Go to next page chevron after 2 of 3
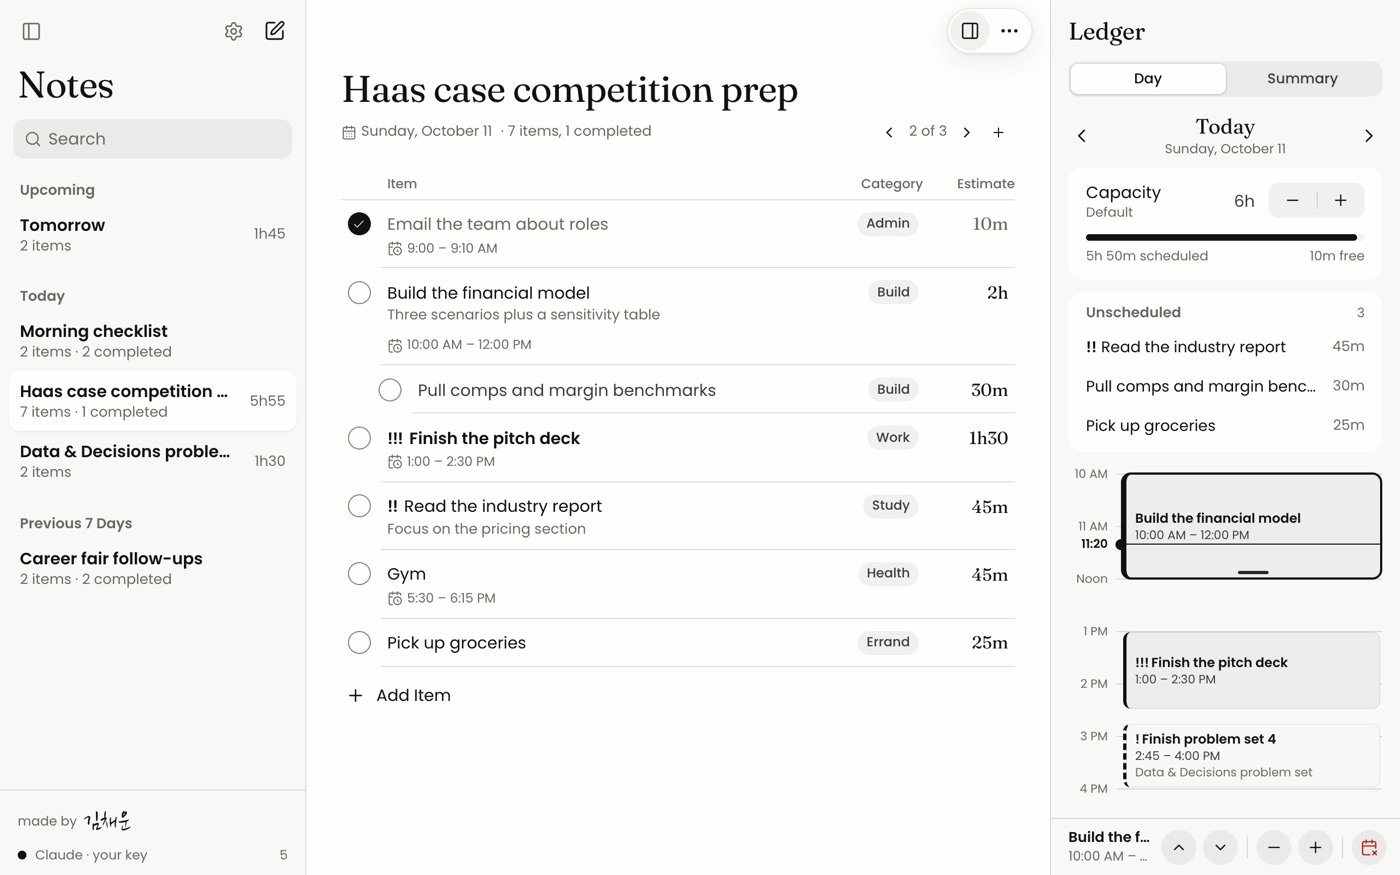The width and height of the screenshot is (1400, 875). [x=966, y=132]
